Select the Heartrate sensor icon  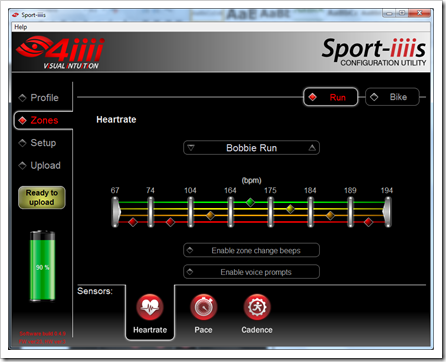tap(150, 307)
